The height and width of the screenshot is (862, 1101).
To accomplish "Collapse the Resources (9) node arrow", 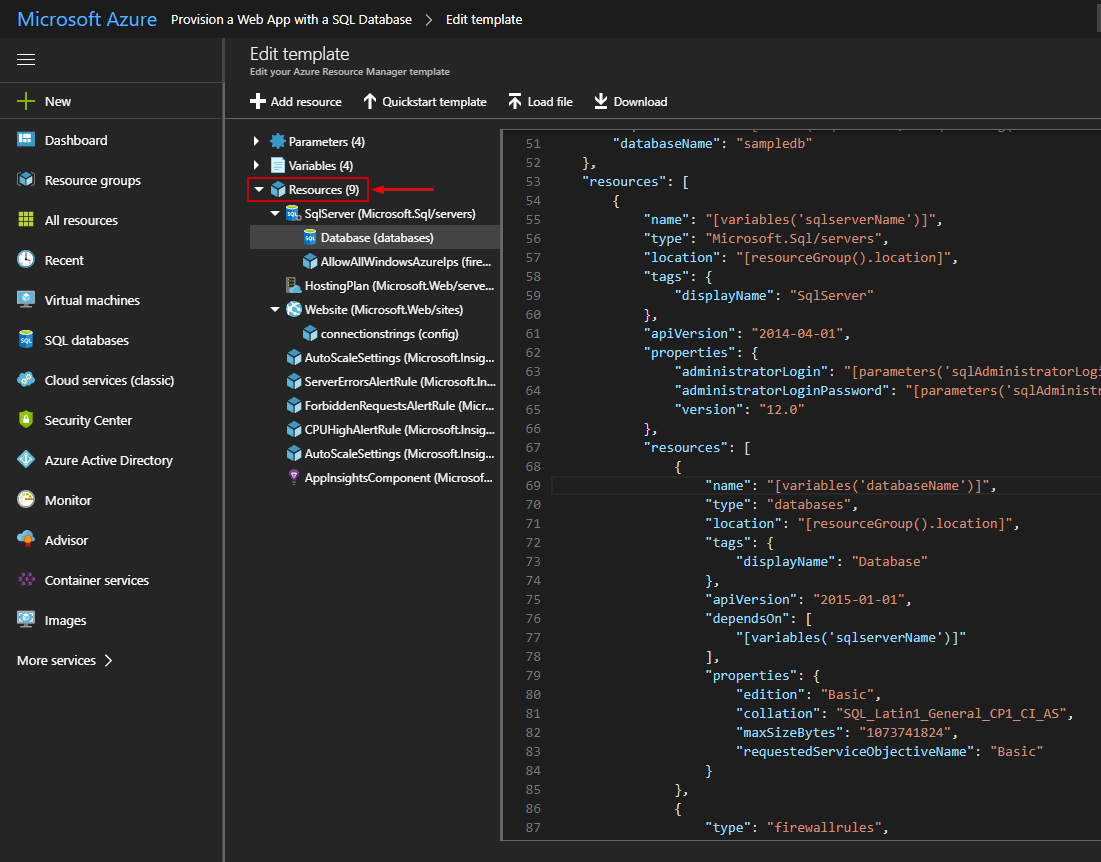I will pos(259,190).
